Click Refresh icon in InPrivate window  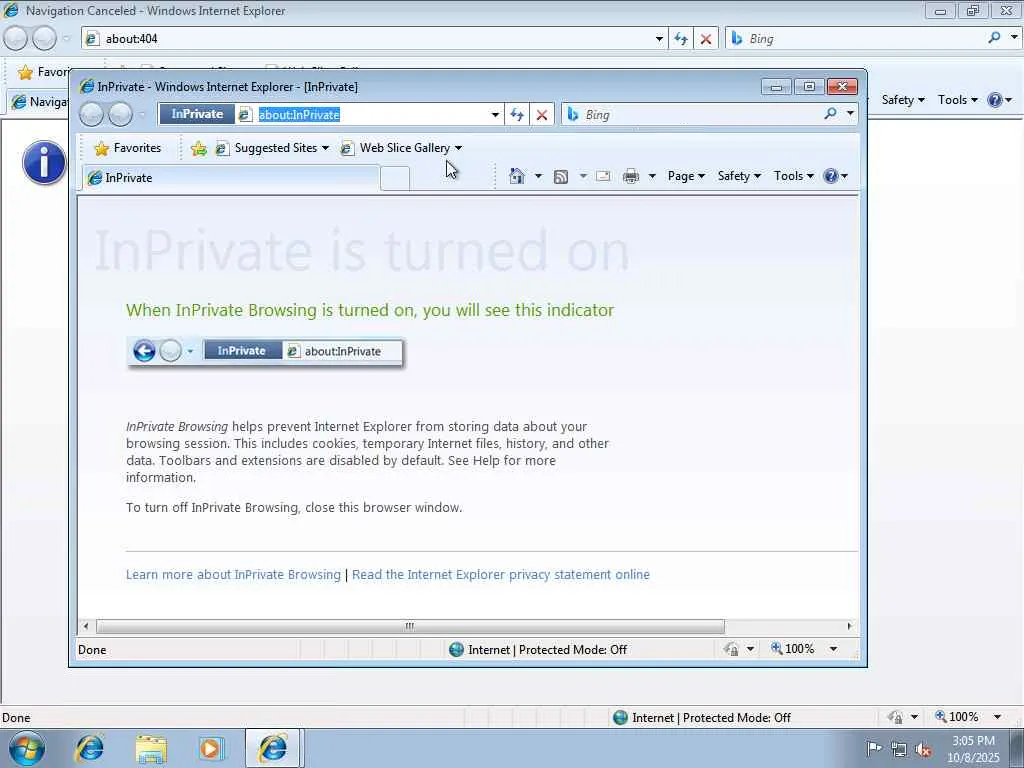pyautogui.click(x=517, y=115)
